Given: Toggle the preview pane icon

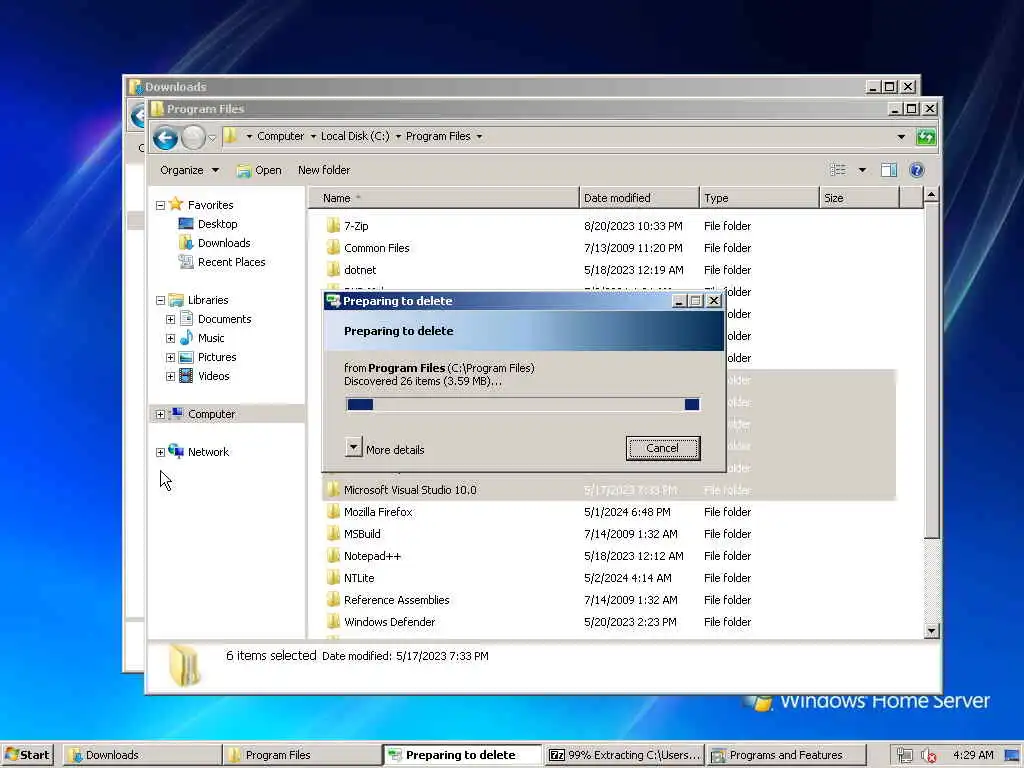Looking at the screenshot, I should pyautogui.click(x=889, y=170).
